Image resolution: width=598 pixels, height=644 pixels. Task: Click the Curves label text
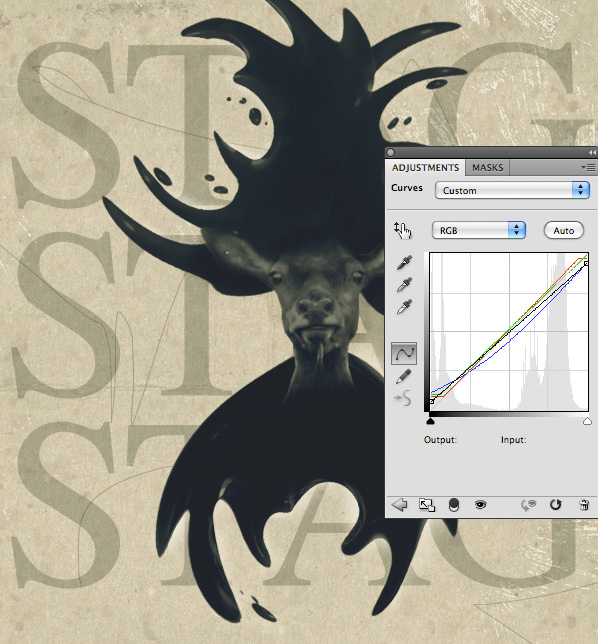click(x=407, y=188)
